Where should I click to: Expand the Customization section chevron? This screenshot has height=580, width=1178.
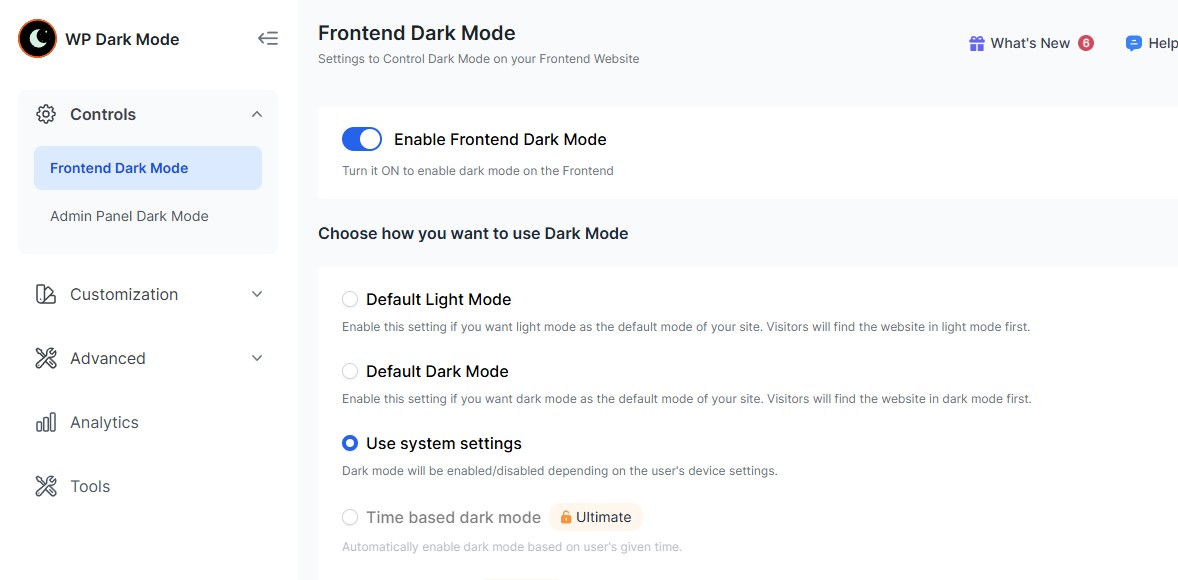coord(257,294)
